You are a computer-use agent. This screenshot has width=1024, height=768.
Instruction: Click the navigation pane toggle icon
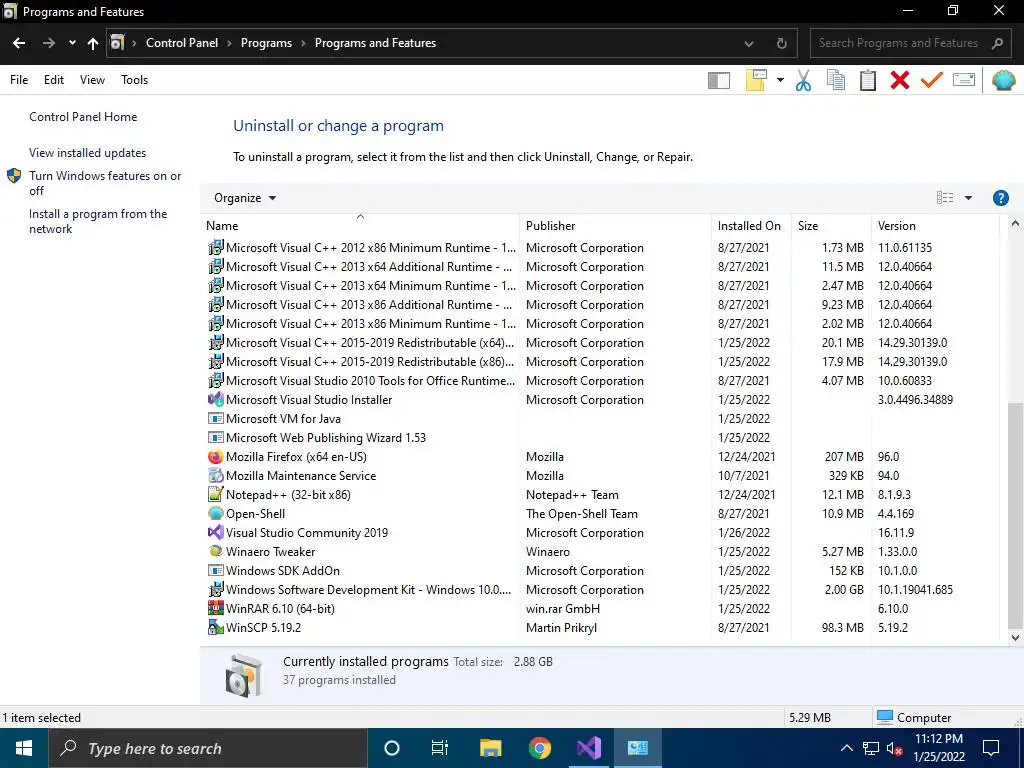pyautogui.click(x=718, y=80)
